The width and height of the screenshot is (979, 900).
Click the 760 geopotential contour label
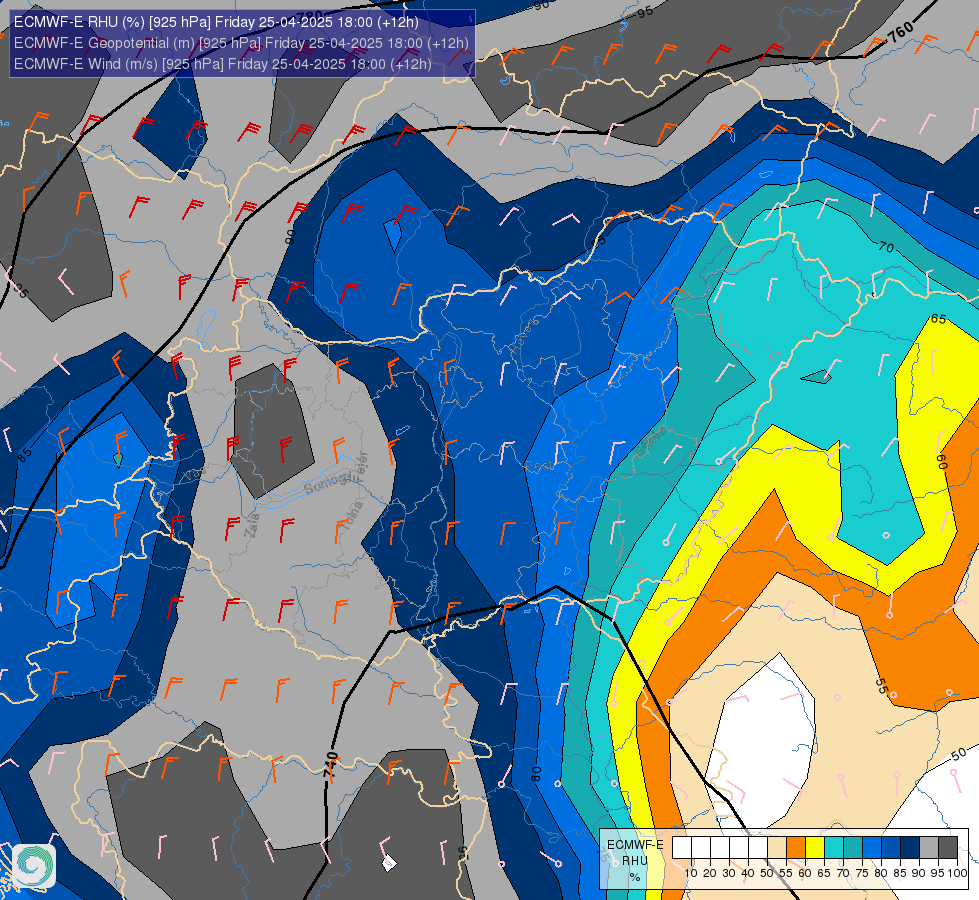(x=901, y=32)
